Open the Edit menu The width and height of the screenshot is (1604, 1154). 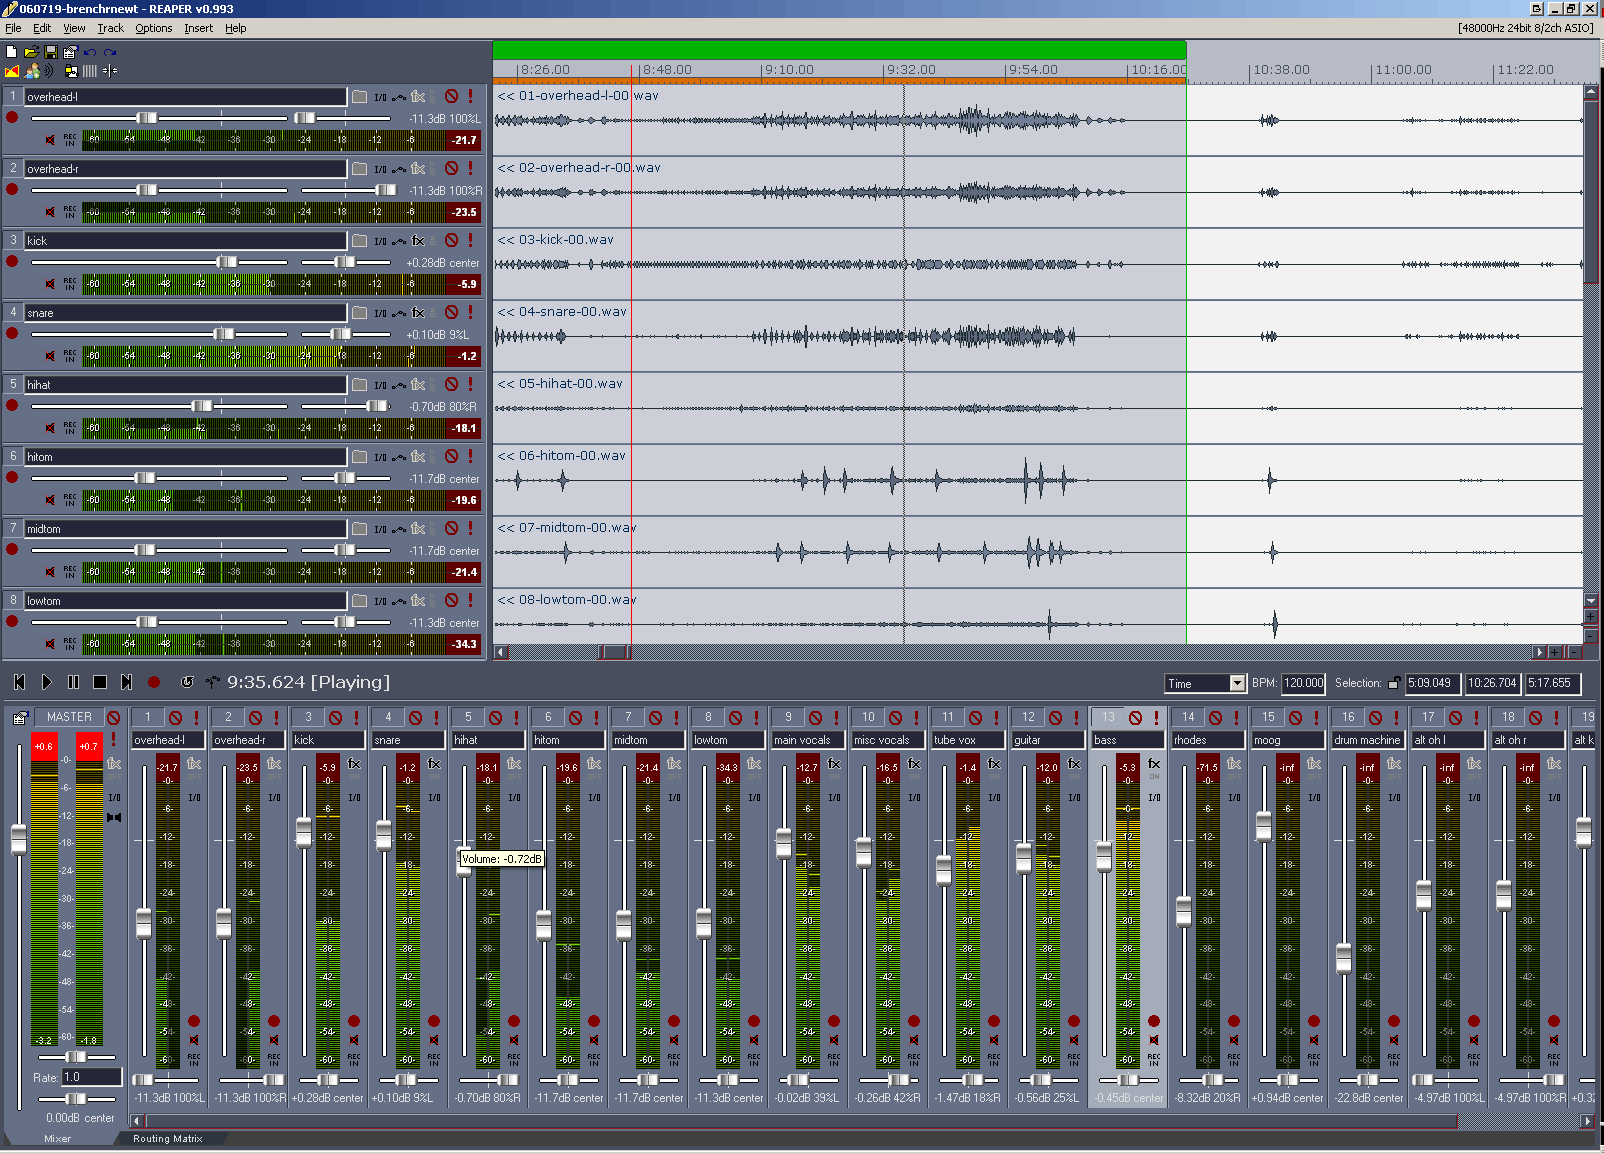click(x=42, y=28)
